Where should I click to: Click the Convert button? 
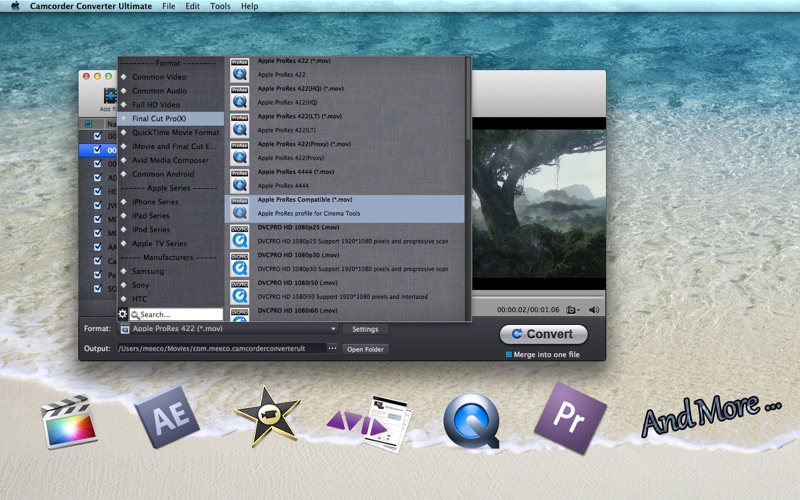(543, 334)
